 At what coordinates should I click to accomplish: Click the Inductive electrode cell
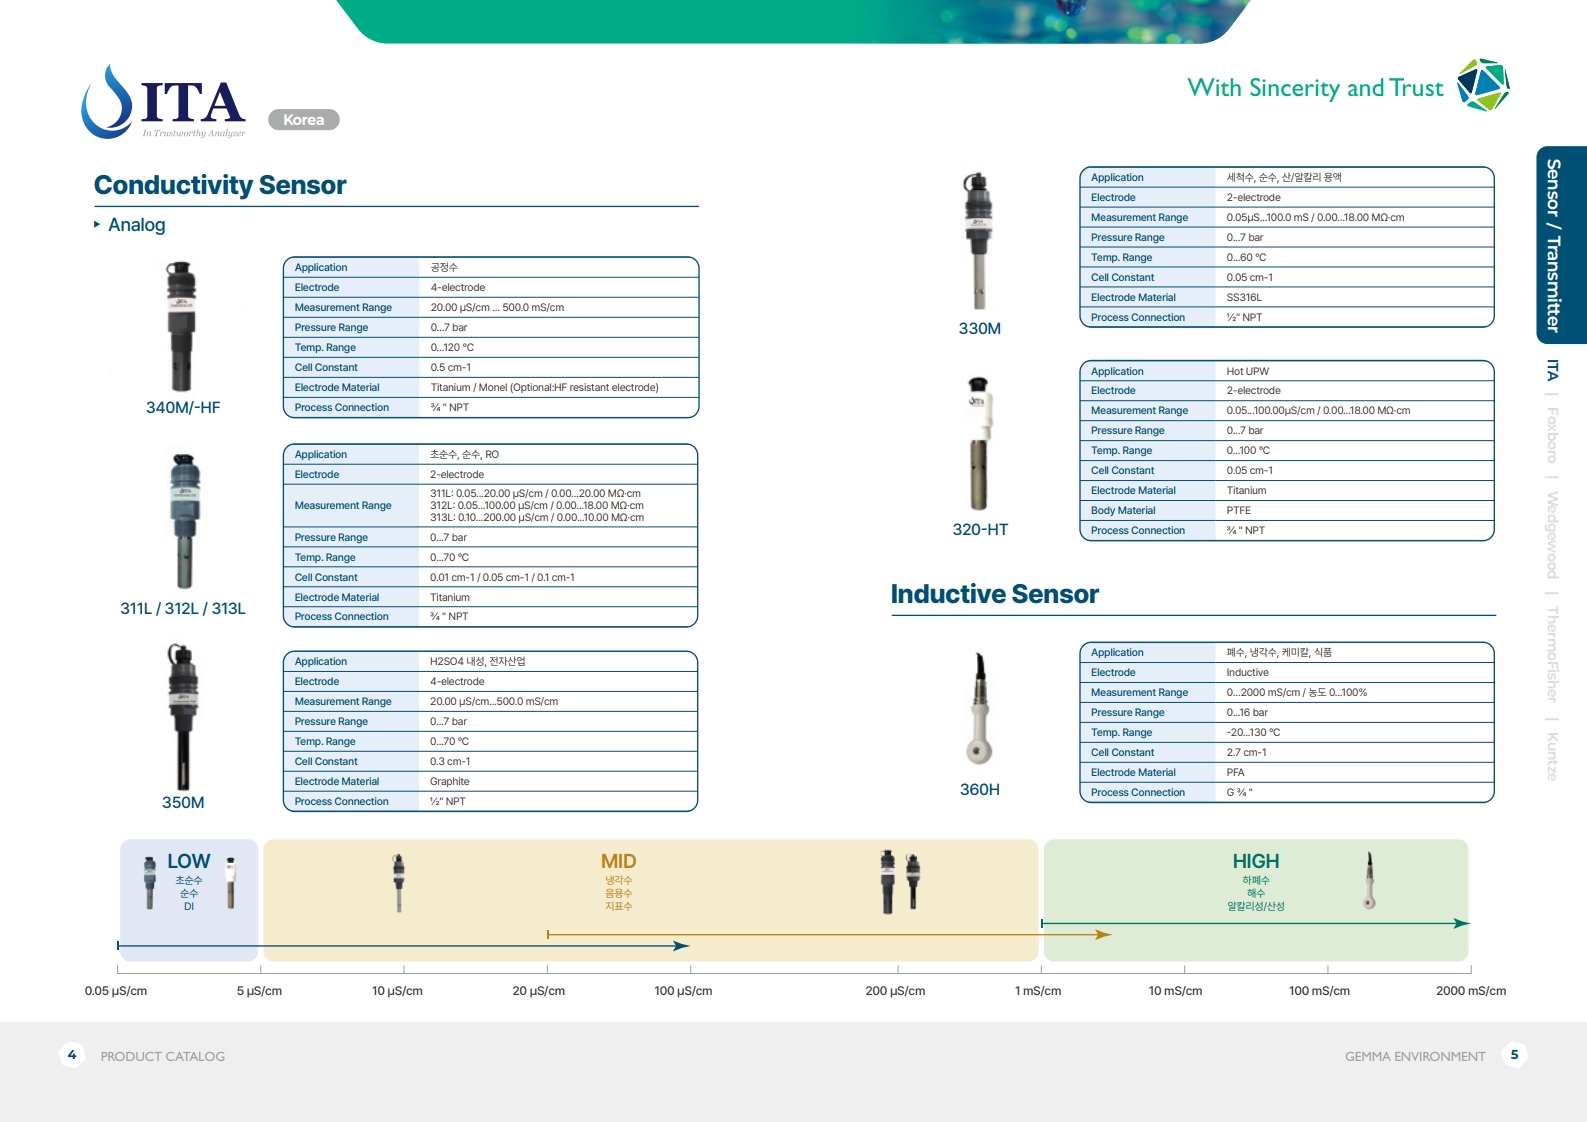click(1354, 672)
